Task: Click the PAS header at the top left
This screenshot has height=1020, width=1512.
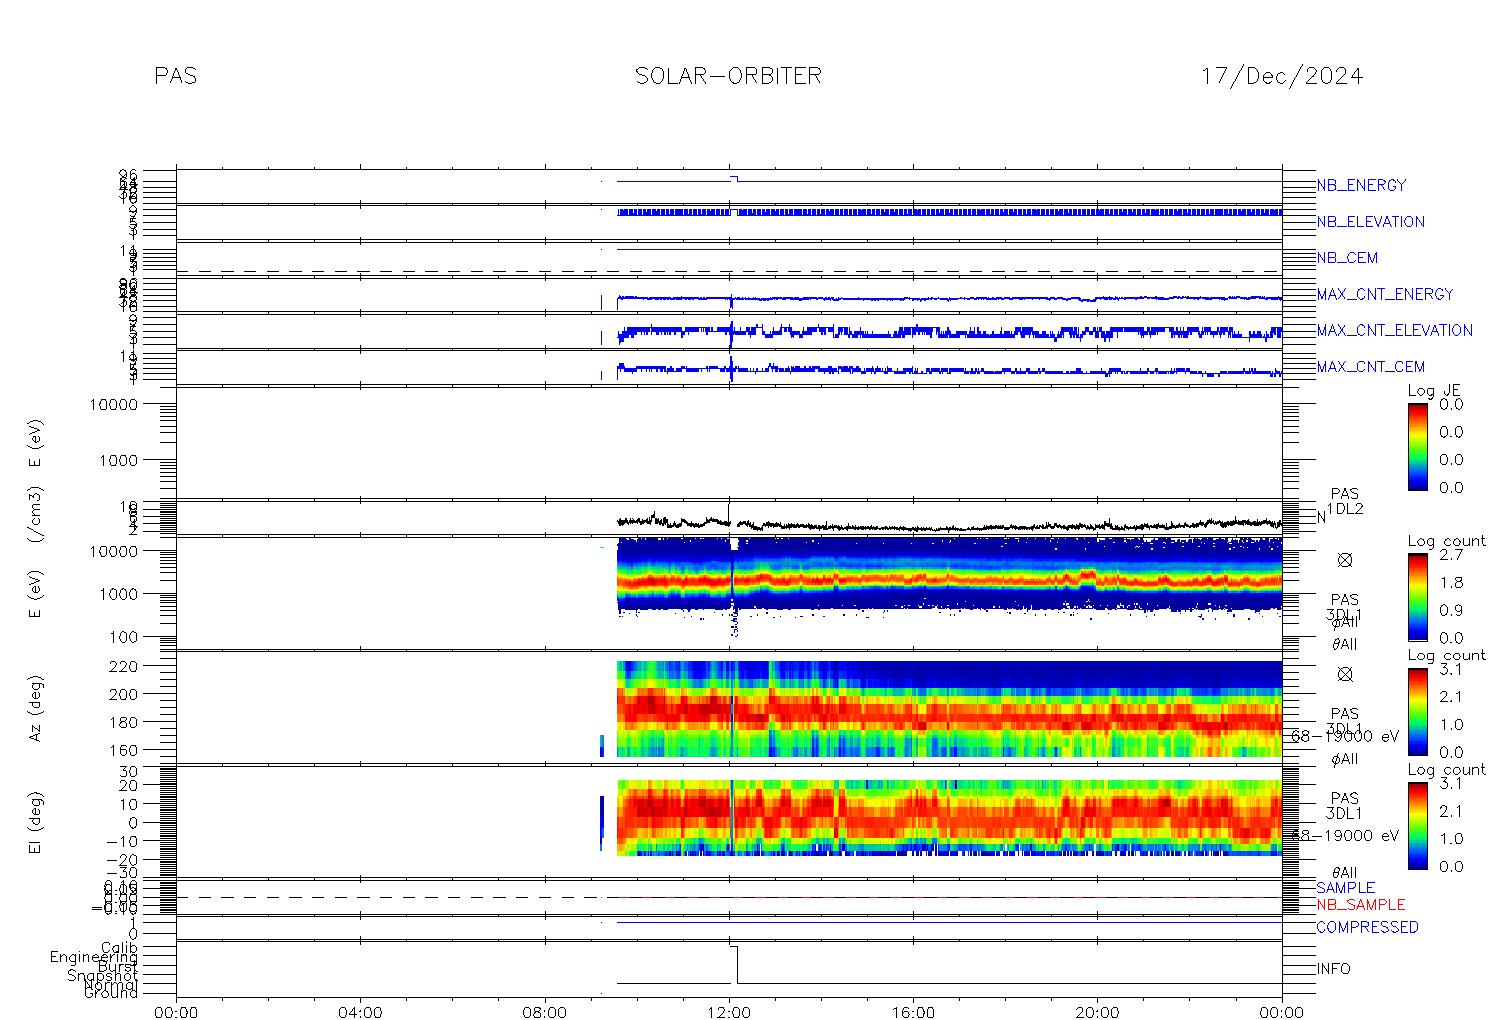Action: tap(176, 76)
